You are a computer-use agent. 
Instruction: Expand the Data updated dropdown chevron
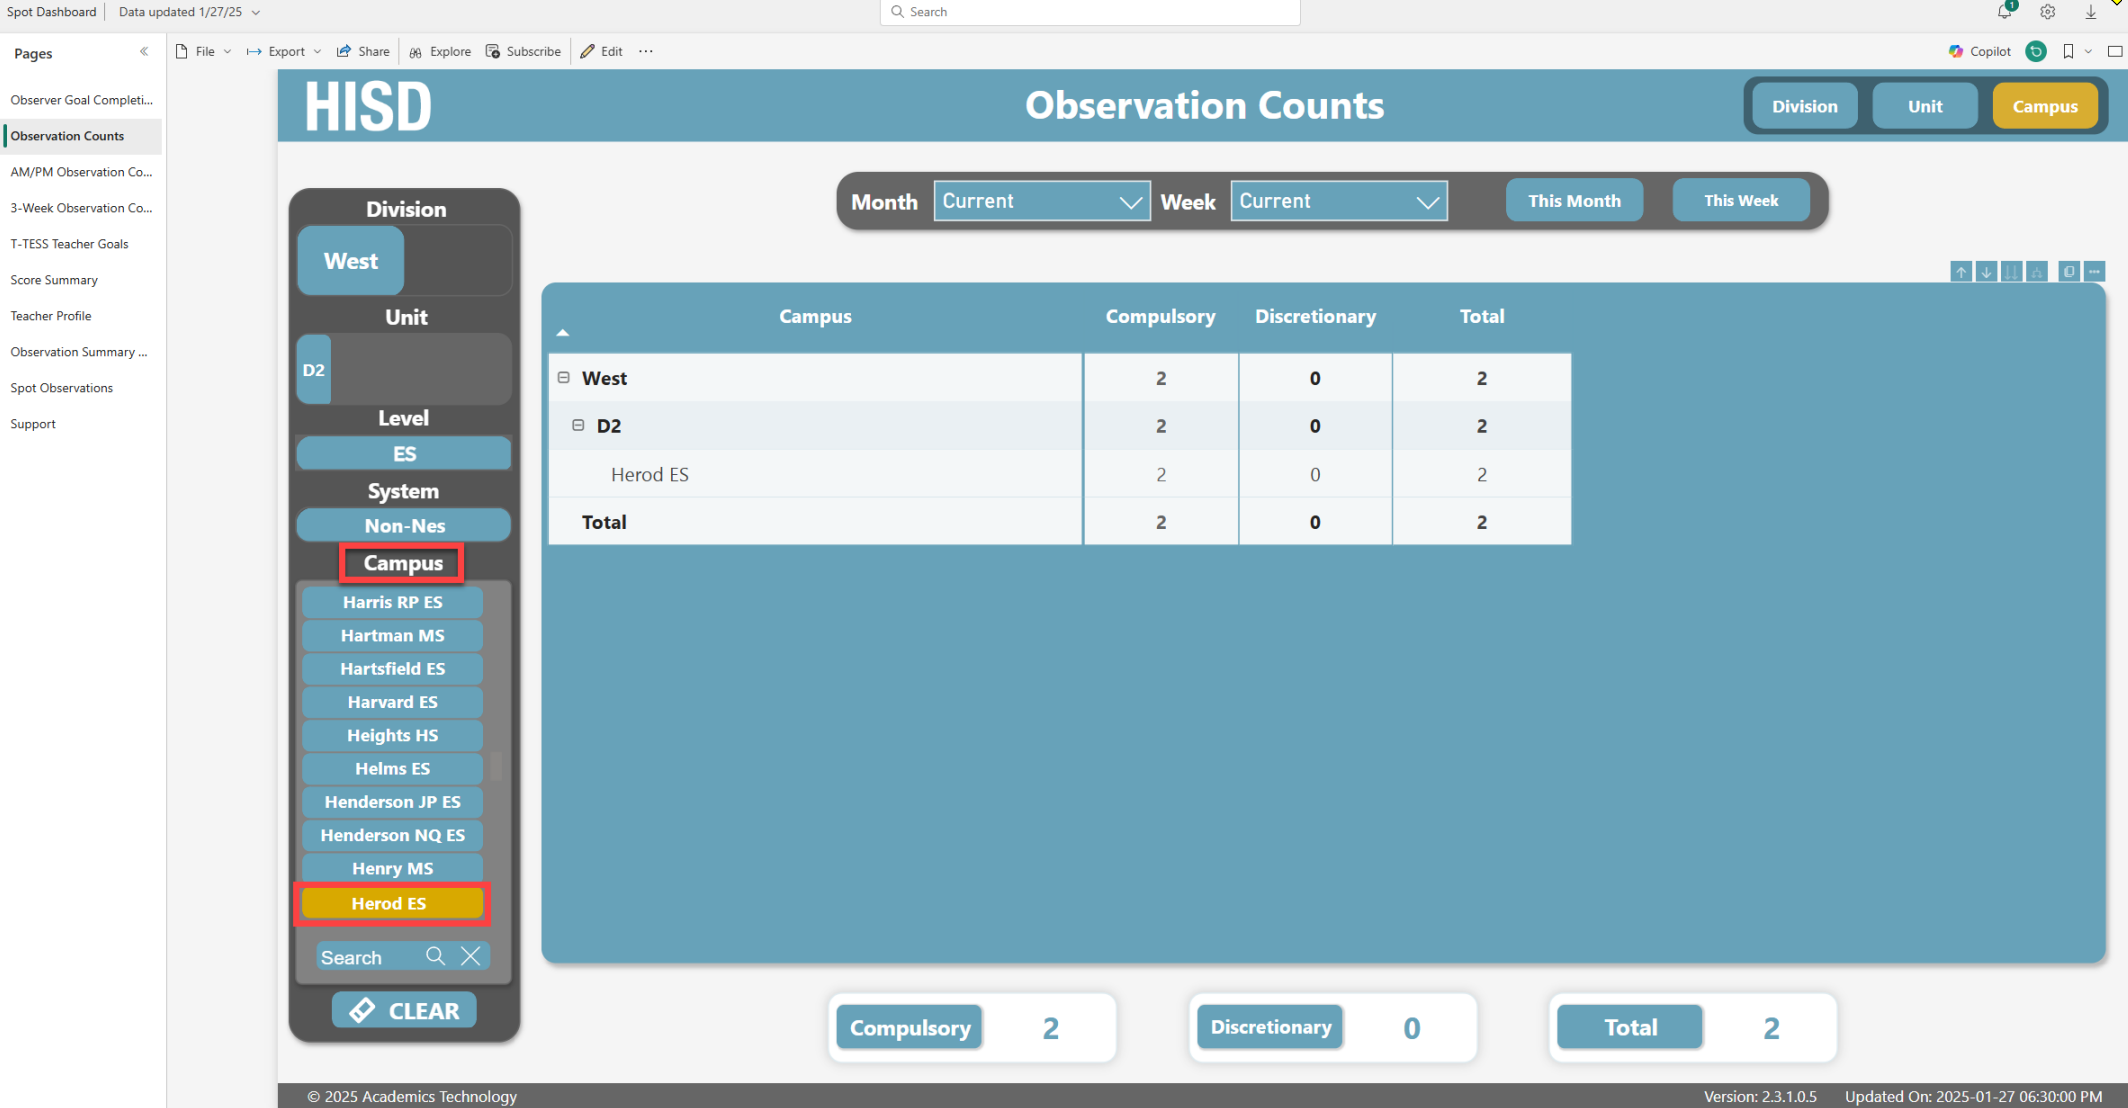coord(256,12)
